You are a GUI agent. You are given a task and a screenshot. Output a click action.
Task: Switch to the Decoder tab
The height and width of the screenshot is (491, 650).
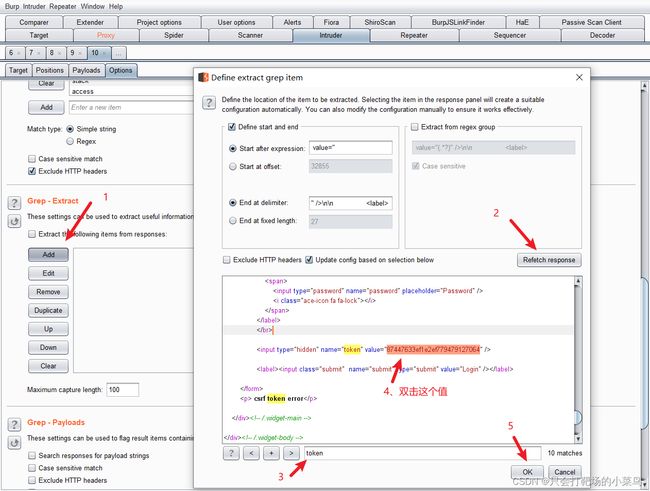tap(602, 35)
